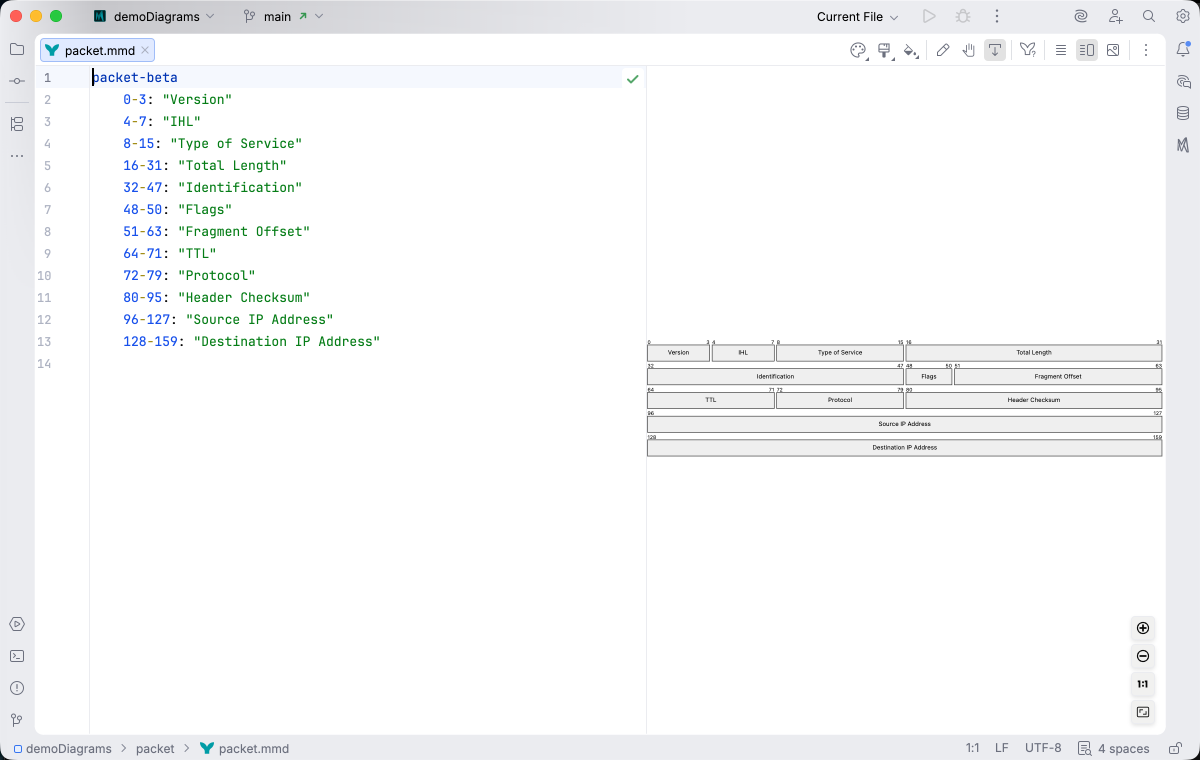
Task: Click the Protocol block in diagram
Action: coord(840,400)
